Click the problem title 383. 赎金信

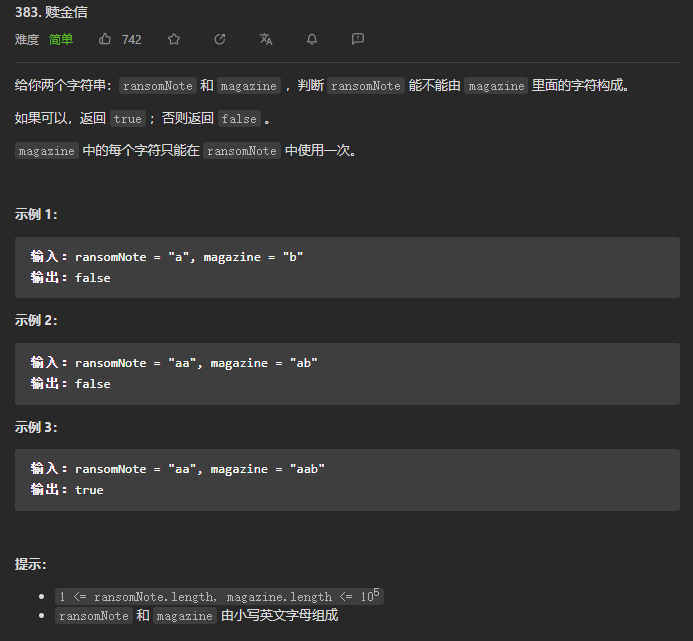click(x=51, y=12)
